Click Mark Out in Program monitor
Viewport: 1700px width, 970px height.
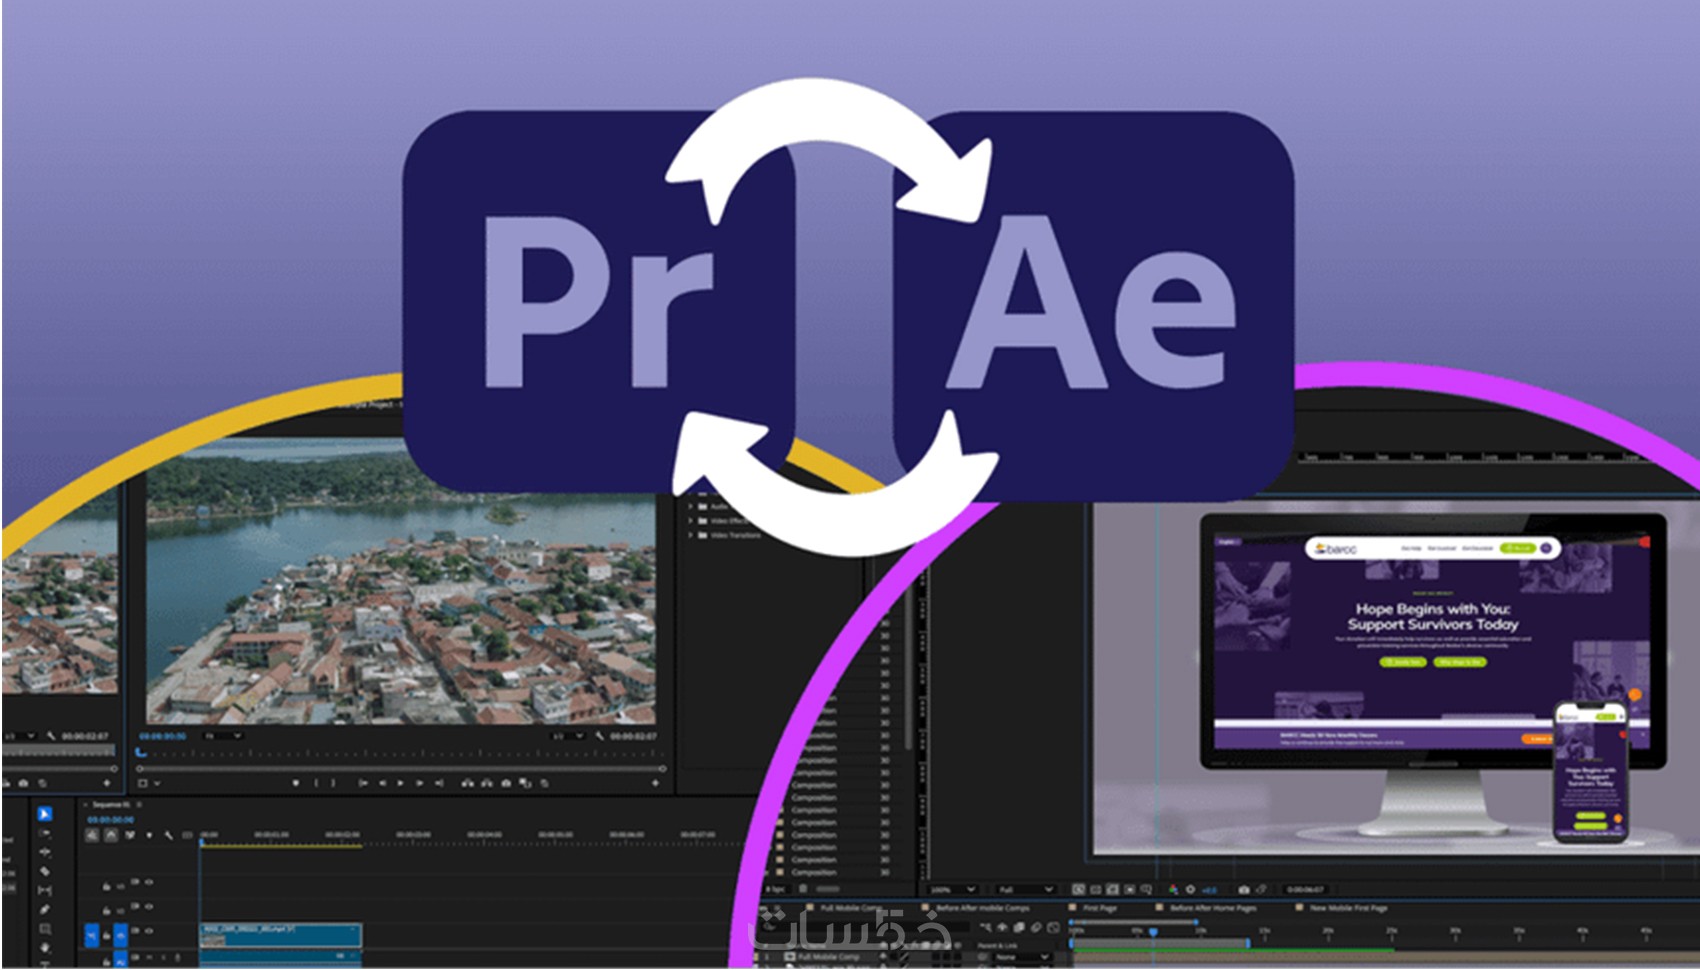(333, 783)
